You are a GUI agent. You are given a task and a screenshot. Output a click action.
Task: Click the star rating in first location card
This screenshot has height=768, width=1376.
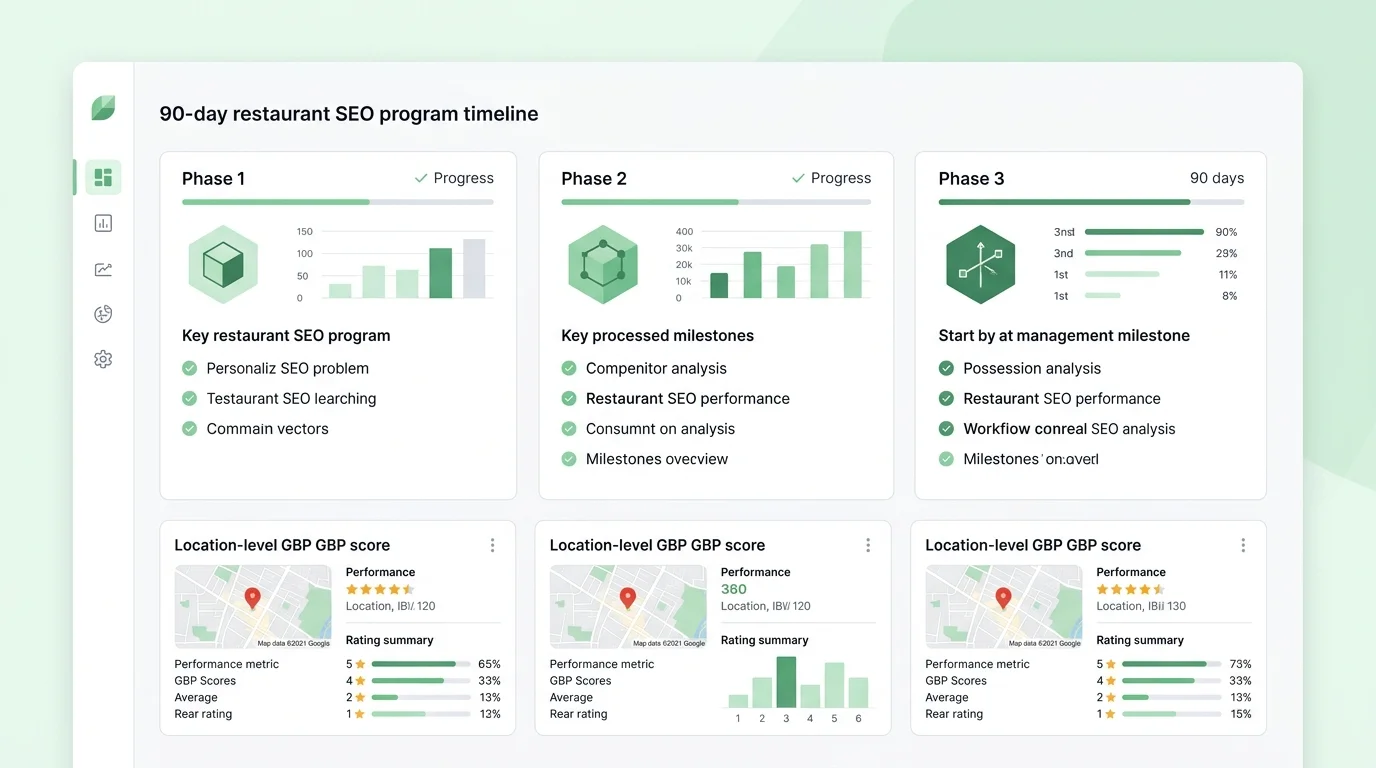(380, 589)
